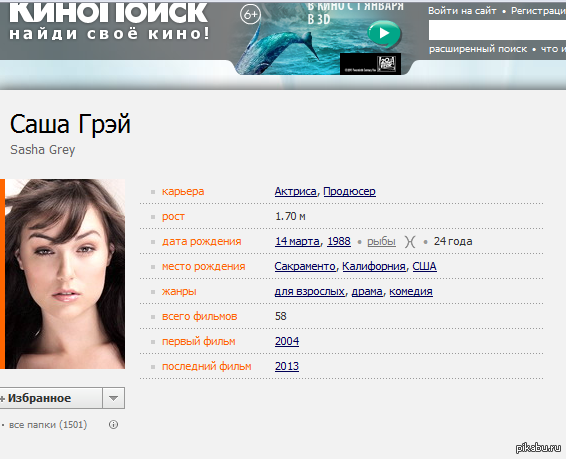Click the КиноПоиск logo
The width and height of the screenshot is (566, 459).
point(109,21)
